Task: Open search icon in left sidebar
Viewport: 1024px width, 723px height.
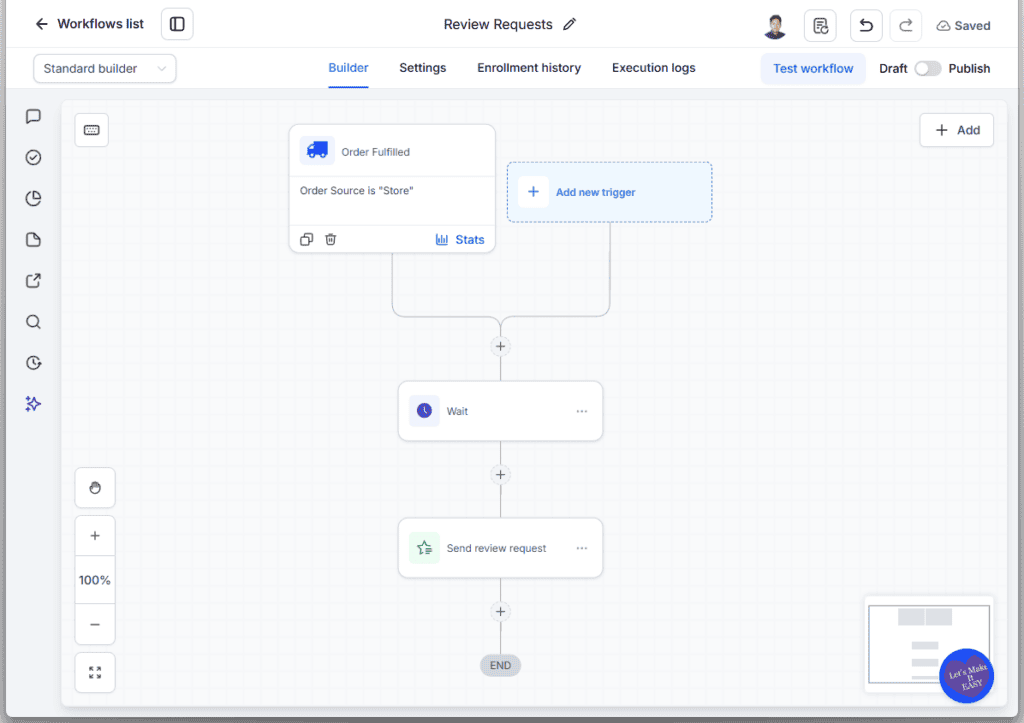Action: pyautogui.click(x=33, y=322)
